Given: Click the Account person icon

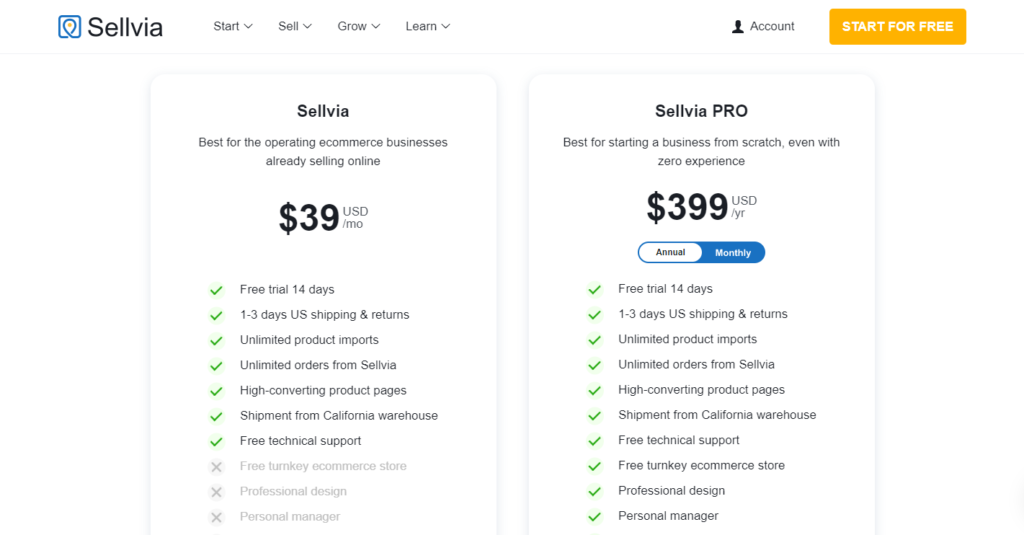Looking at the screenshot, I should (737, 27).
